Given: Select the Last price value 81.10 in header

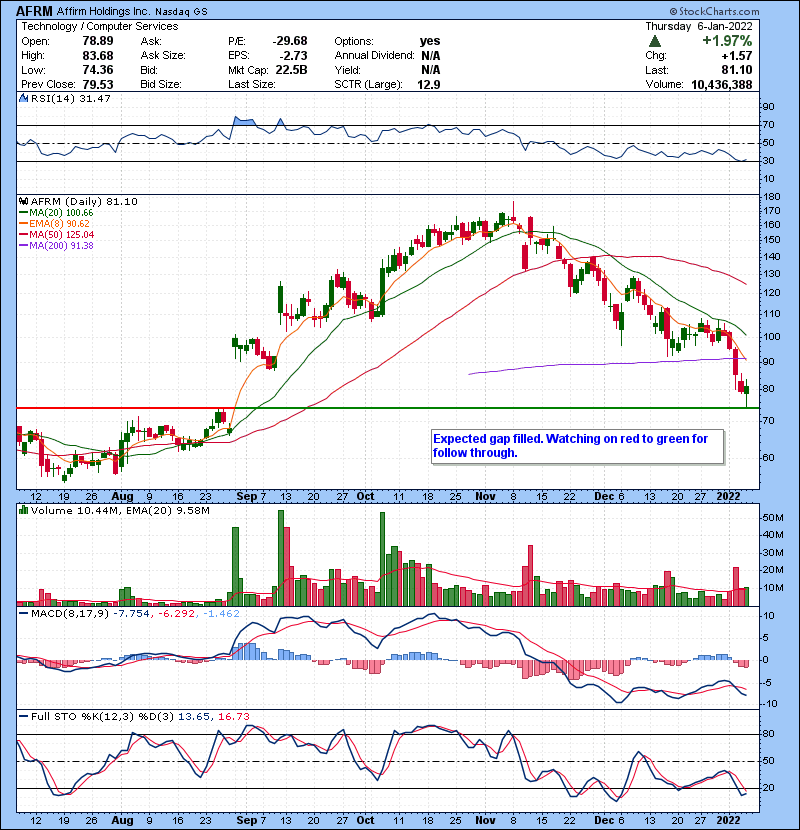Looking at the screenshot, I should coord(736,70).
